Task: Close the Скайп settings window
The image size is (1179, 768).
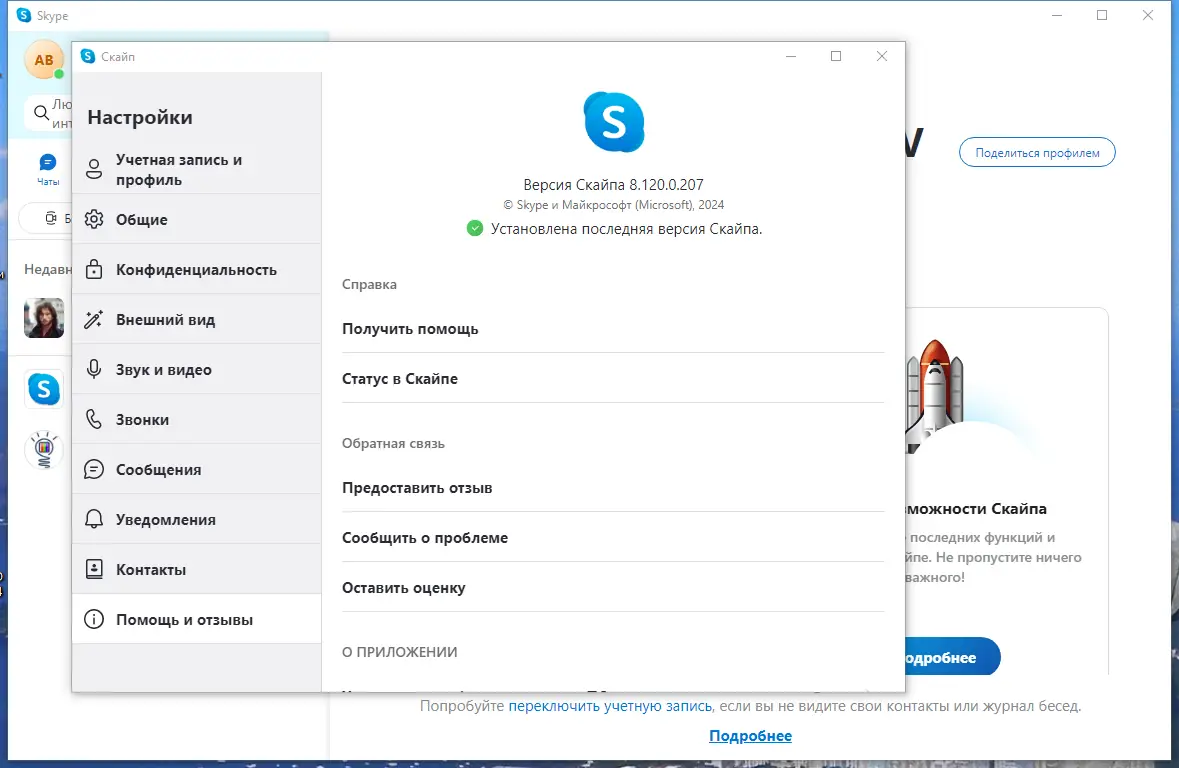Action: [882, 56]
